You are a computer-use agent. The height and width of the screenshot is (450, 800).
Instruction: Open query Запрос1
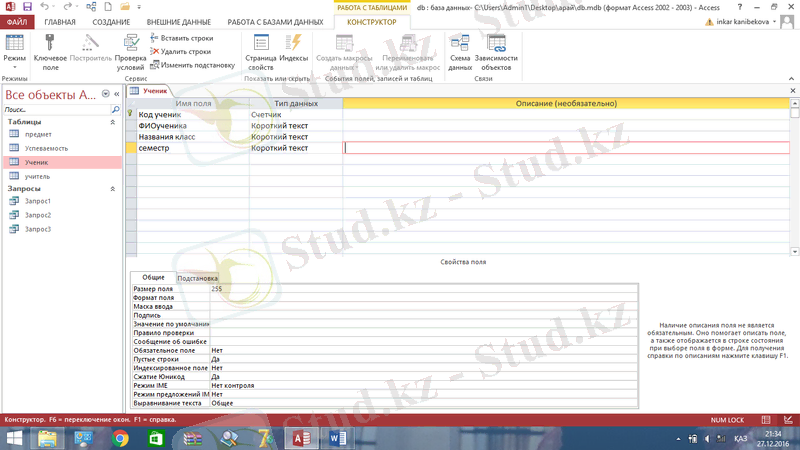click(38, 201)
